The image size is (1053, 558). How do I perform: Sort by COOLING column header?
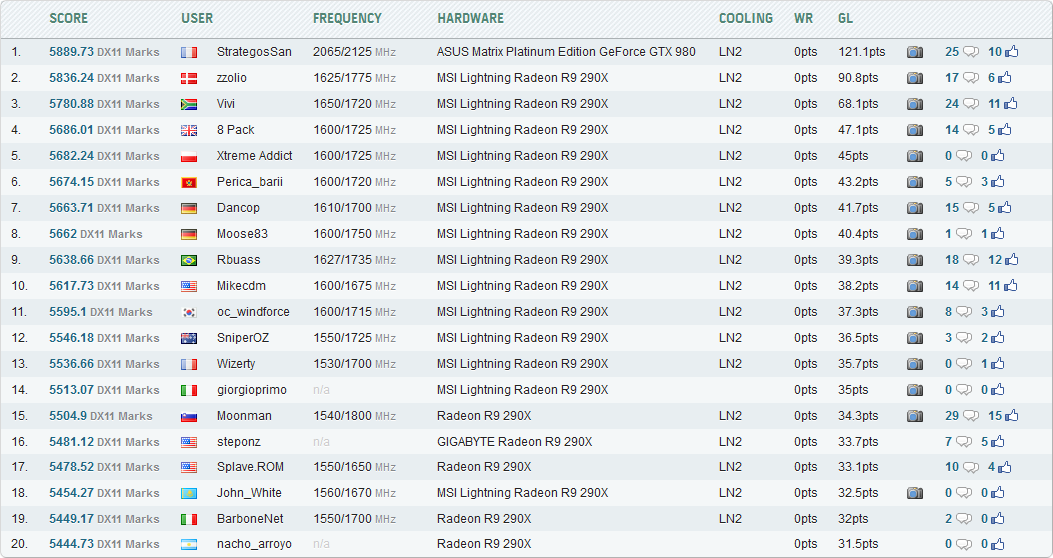point(746,18)
